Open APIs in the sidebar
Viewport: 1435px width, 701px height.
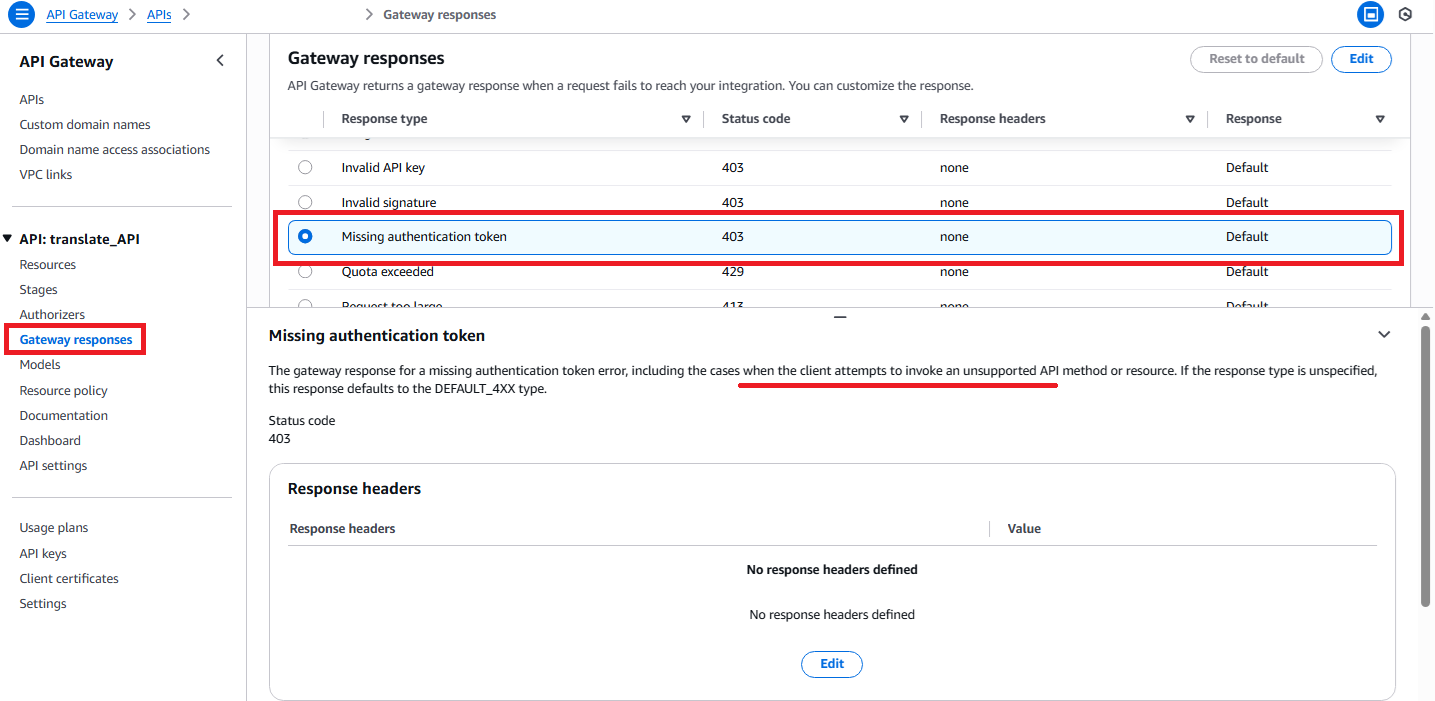click(31, 99)
